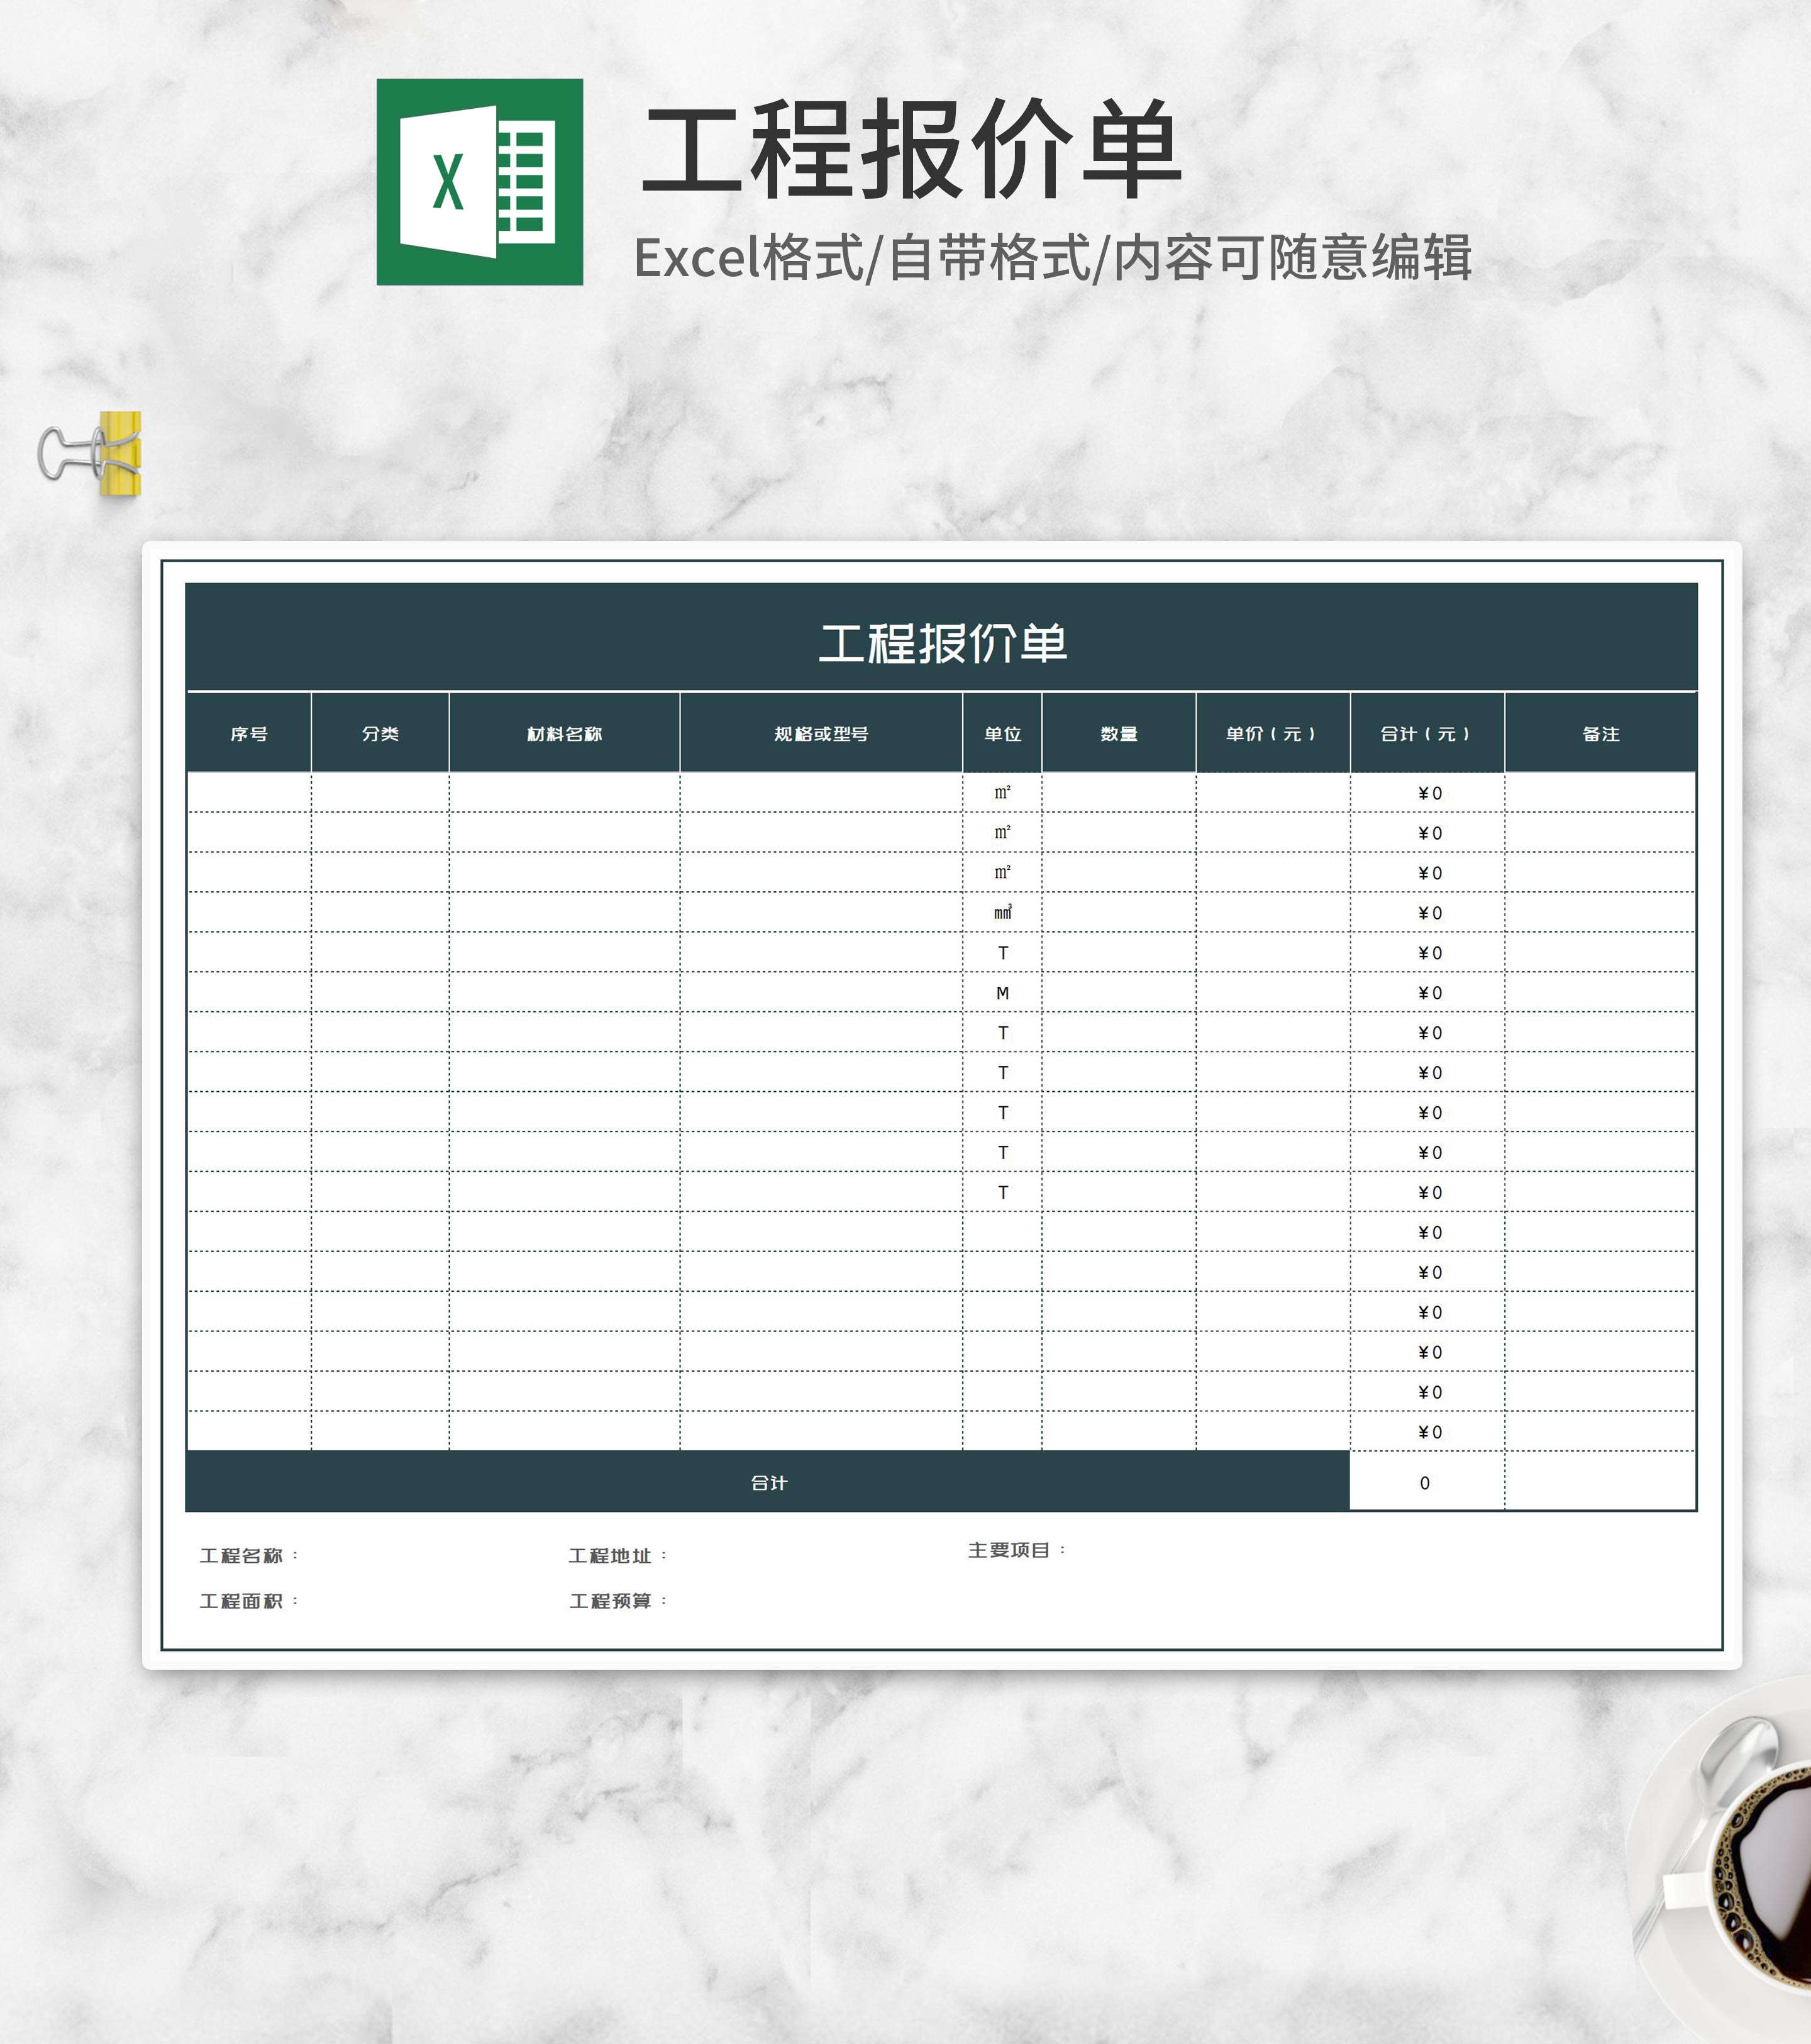Select the cell showing unit M
1811x2044 pixels.
[x=1002, y=993]
